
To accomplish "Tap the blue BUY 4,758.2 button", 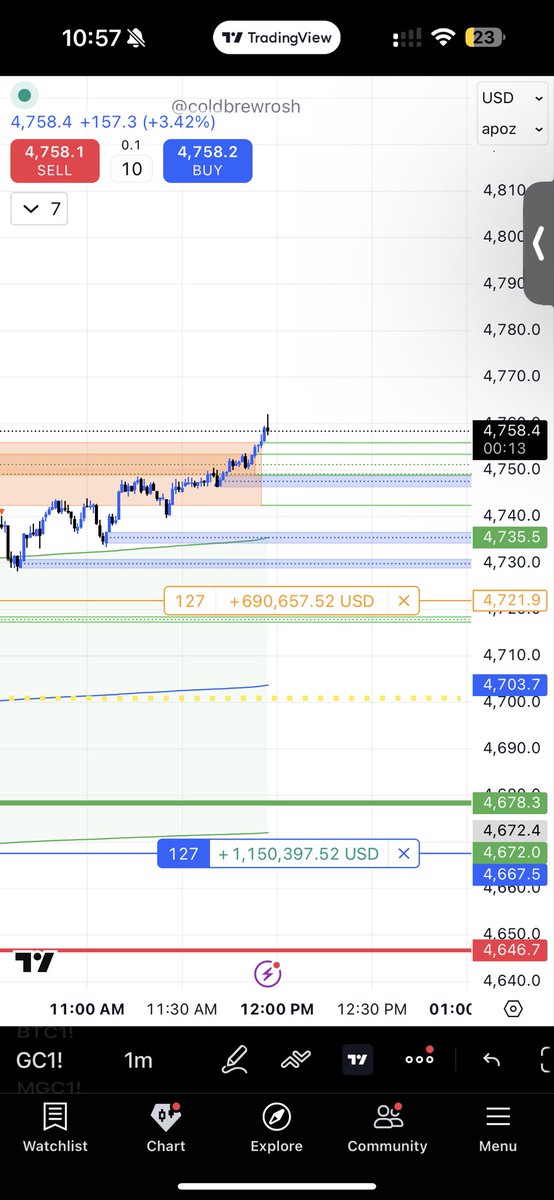I will click(x=208, y=161).
